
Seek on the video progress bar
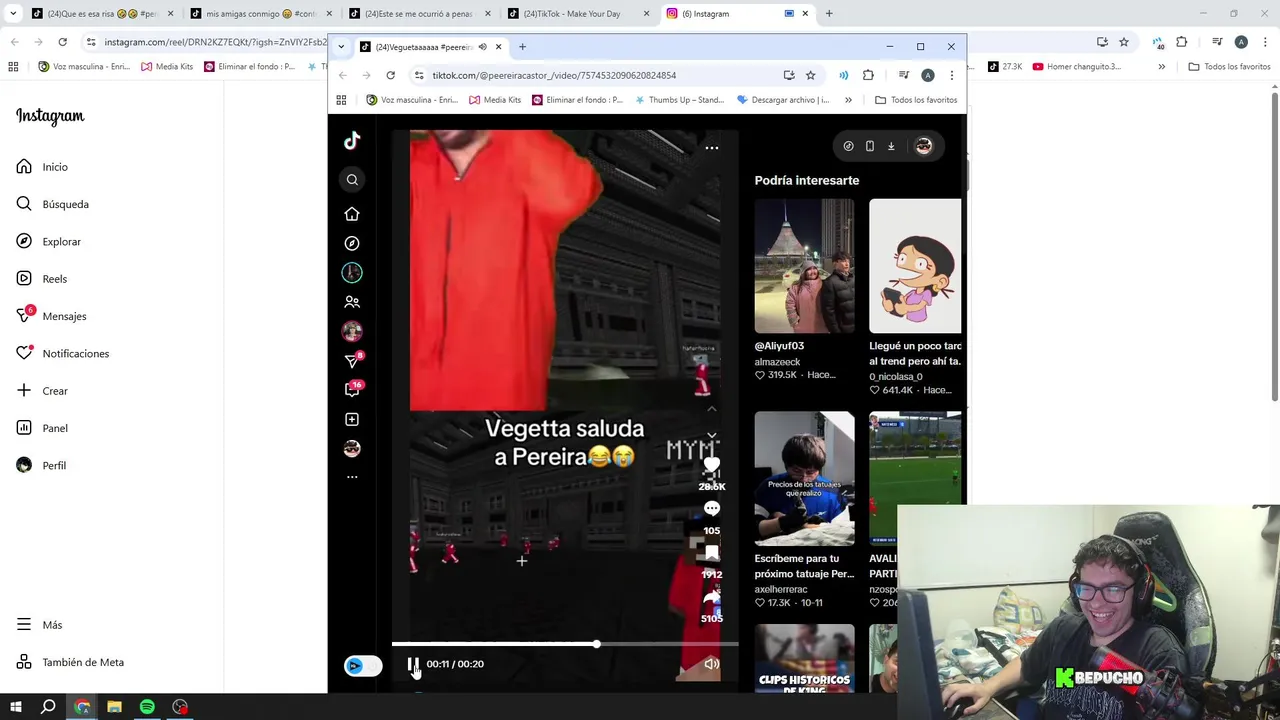pyautogui.click(x=565, y=644)
